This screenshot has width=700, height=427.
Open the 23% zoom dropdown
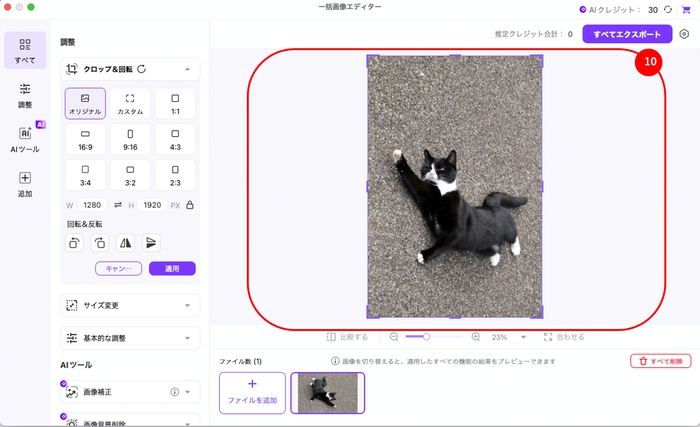(509, 337)
